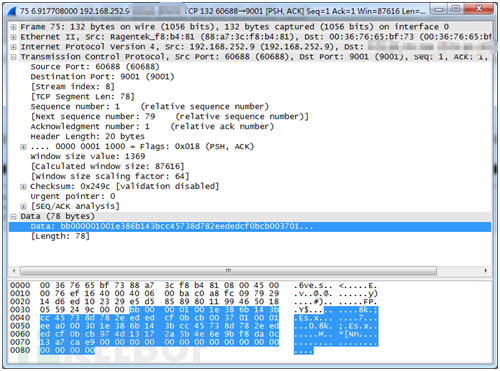Select the Length 78 line under Data

coord(60,236)
